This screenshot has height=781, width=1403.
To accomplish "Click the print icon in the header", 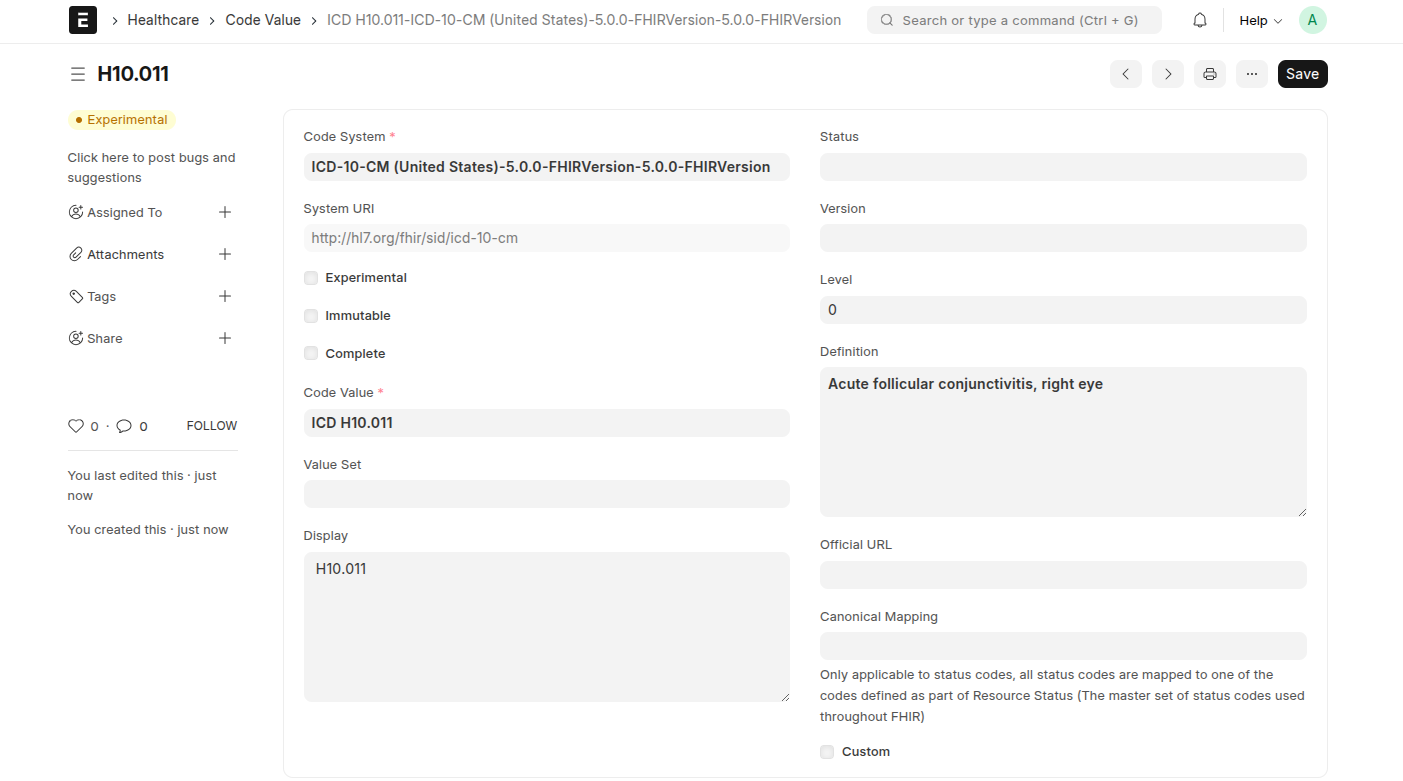I will (x=1209, y=74).
